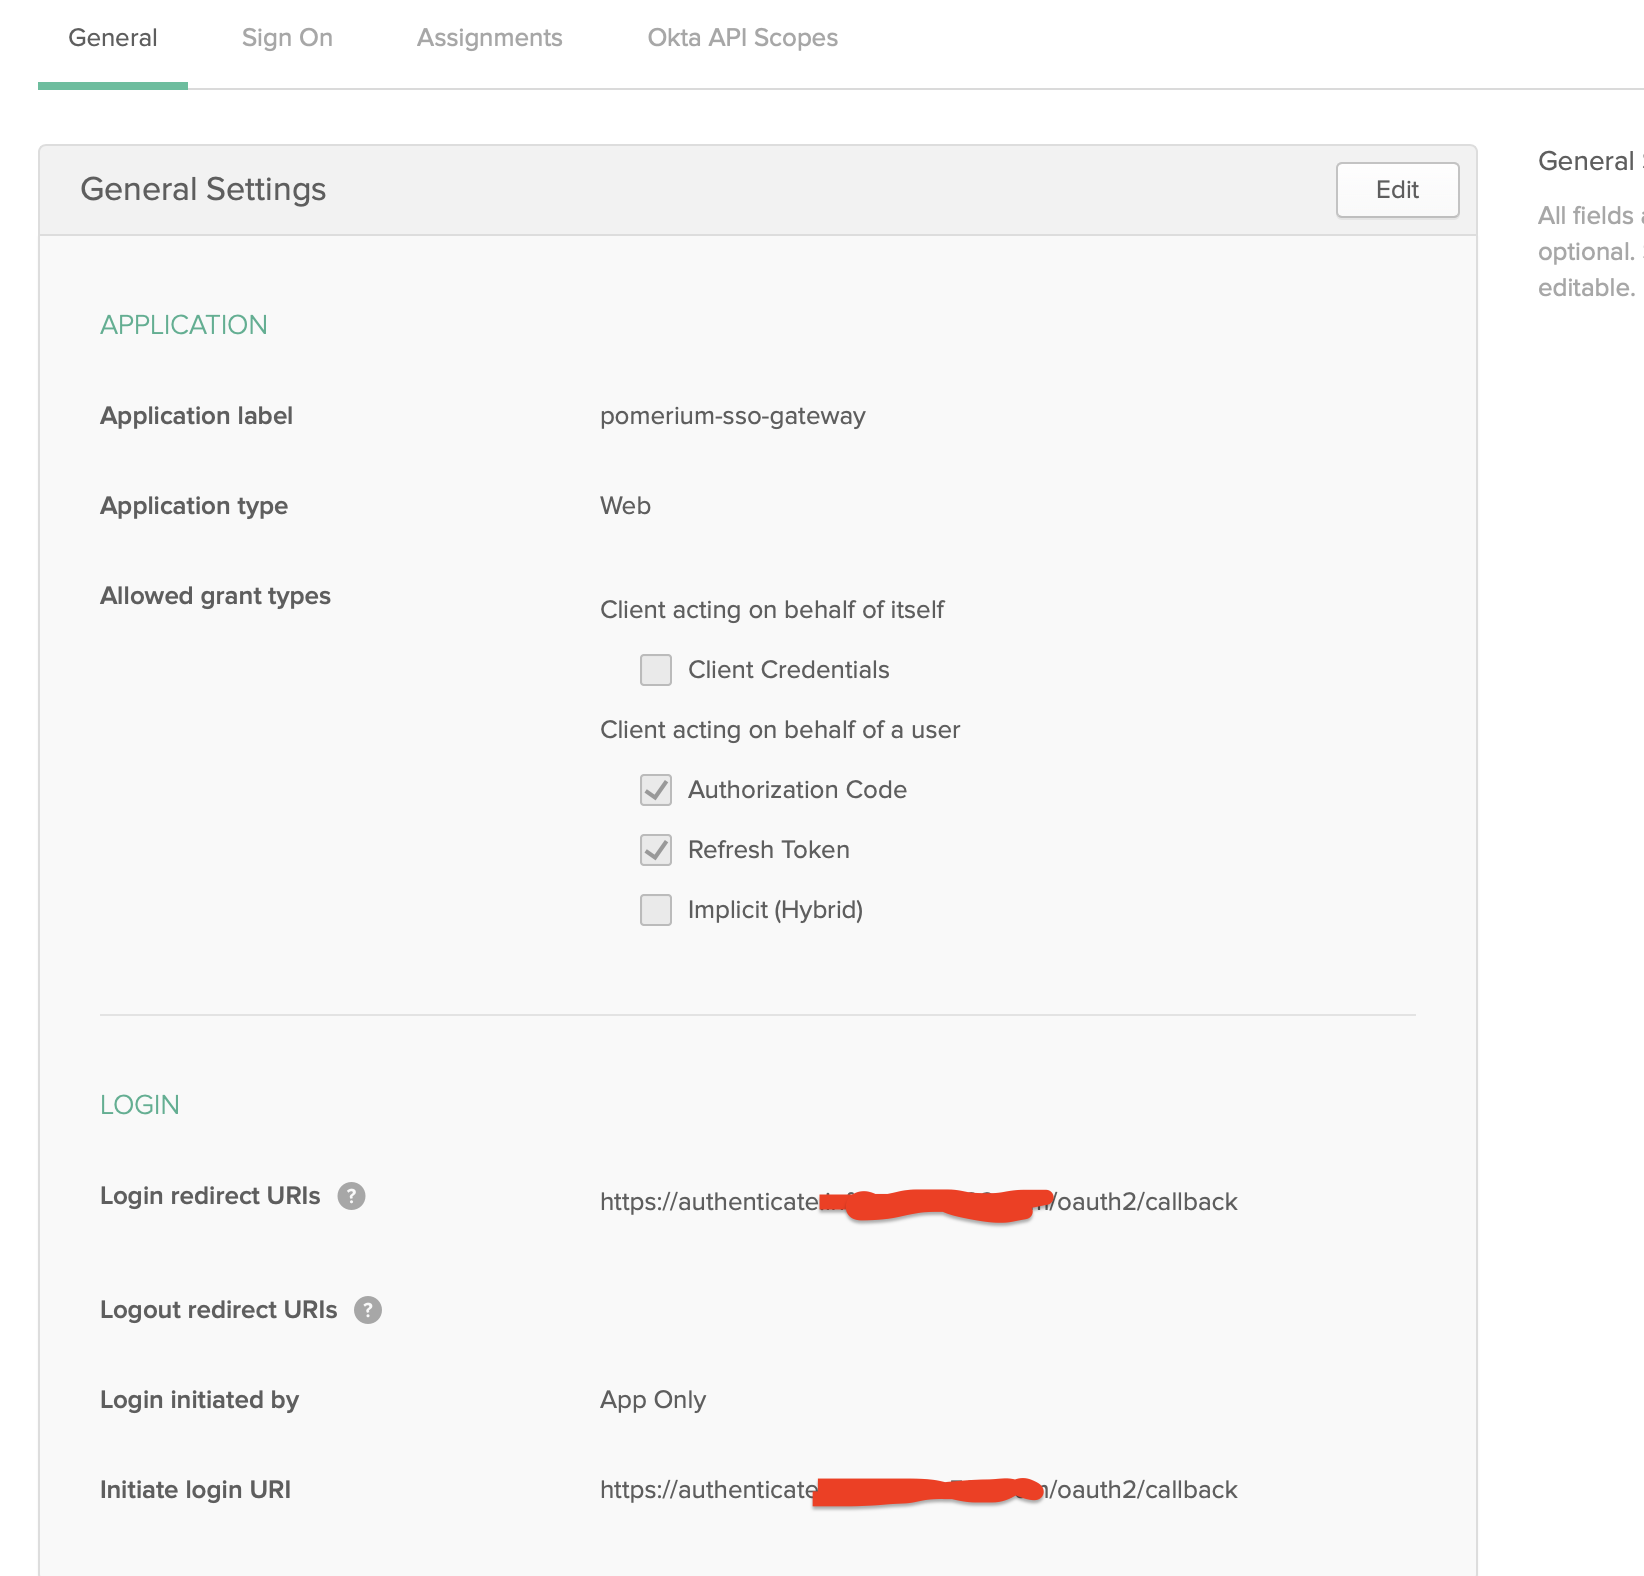Screen dimensions: 1644x1576
Task: Switch to the Sign On tab
Action: tap(287, 37)
